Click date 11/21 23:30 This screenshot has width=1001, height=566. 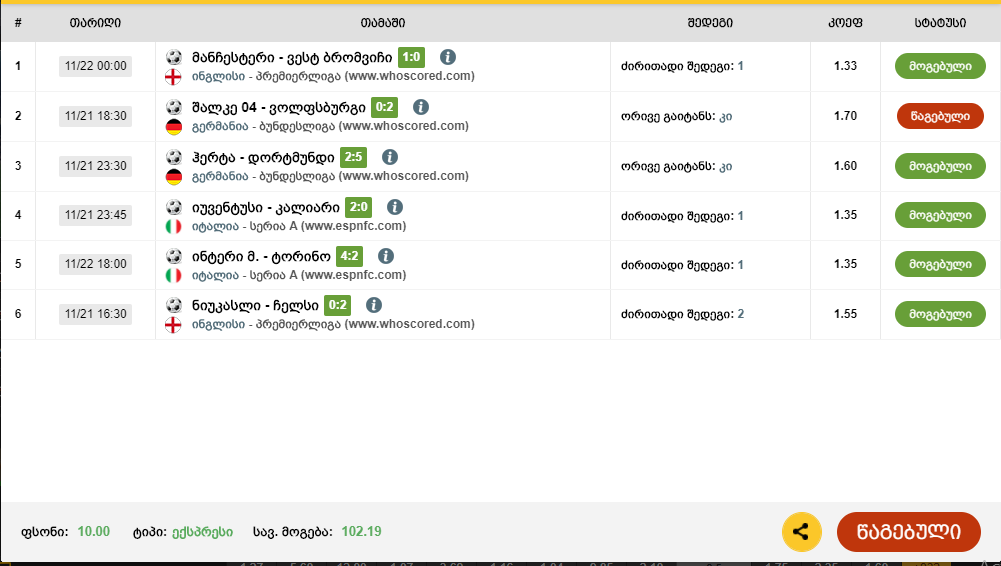(x=95, y=165)
